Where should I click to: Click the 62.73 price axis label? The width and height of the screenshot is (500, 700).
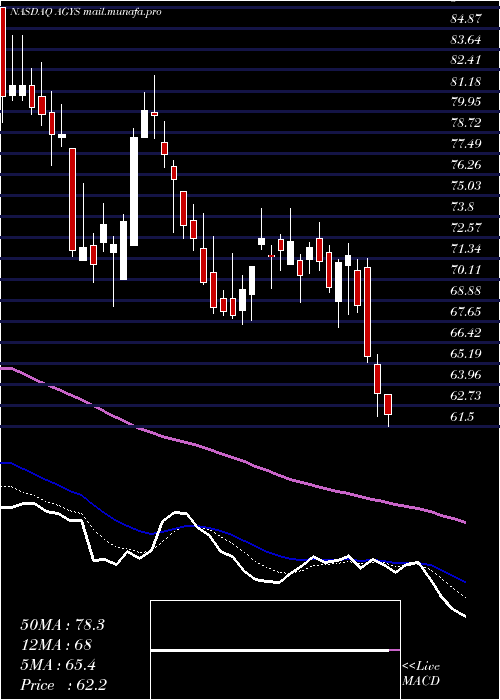tap(466, 395)
